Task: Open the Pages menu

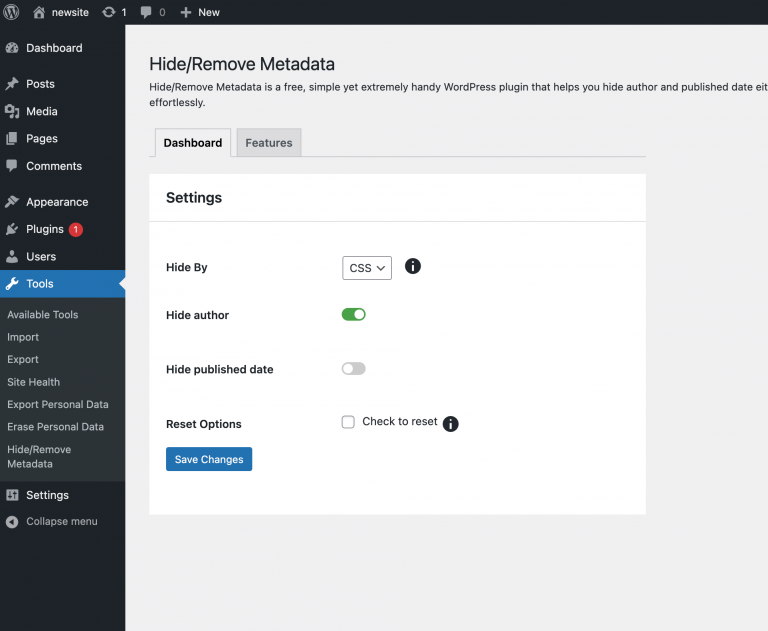Action: click(x=63, y=139)
